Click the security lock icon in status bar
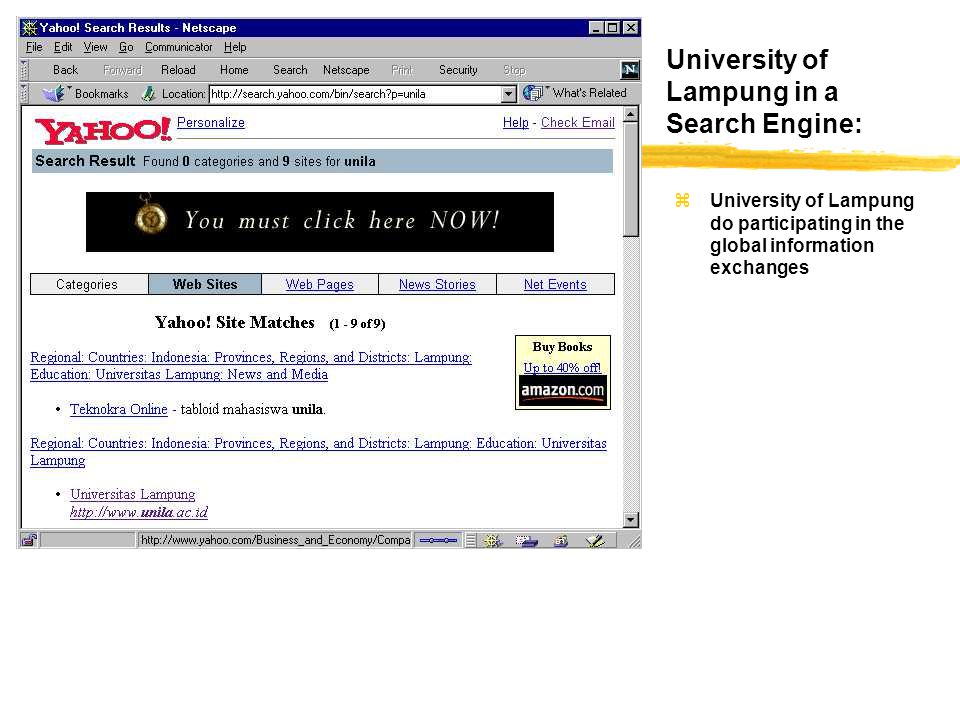This screenshot has height=720, width=960. 29,540
